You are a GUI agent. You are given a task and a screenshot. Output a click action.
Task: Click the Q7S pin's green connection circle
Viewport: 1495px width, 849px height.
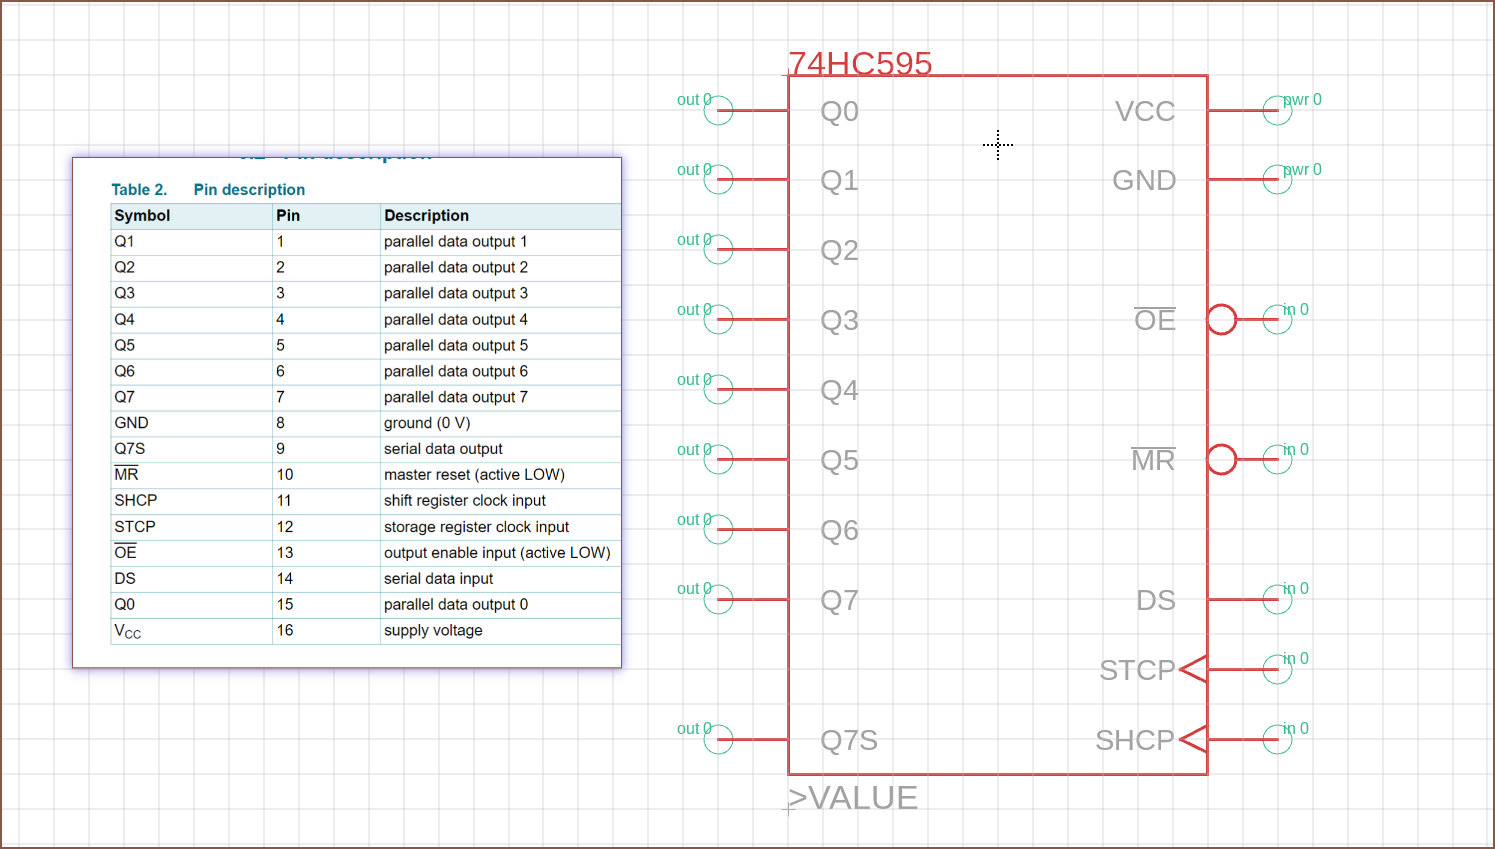pos(718,739)
